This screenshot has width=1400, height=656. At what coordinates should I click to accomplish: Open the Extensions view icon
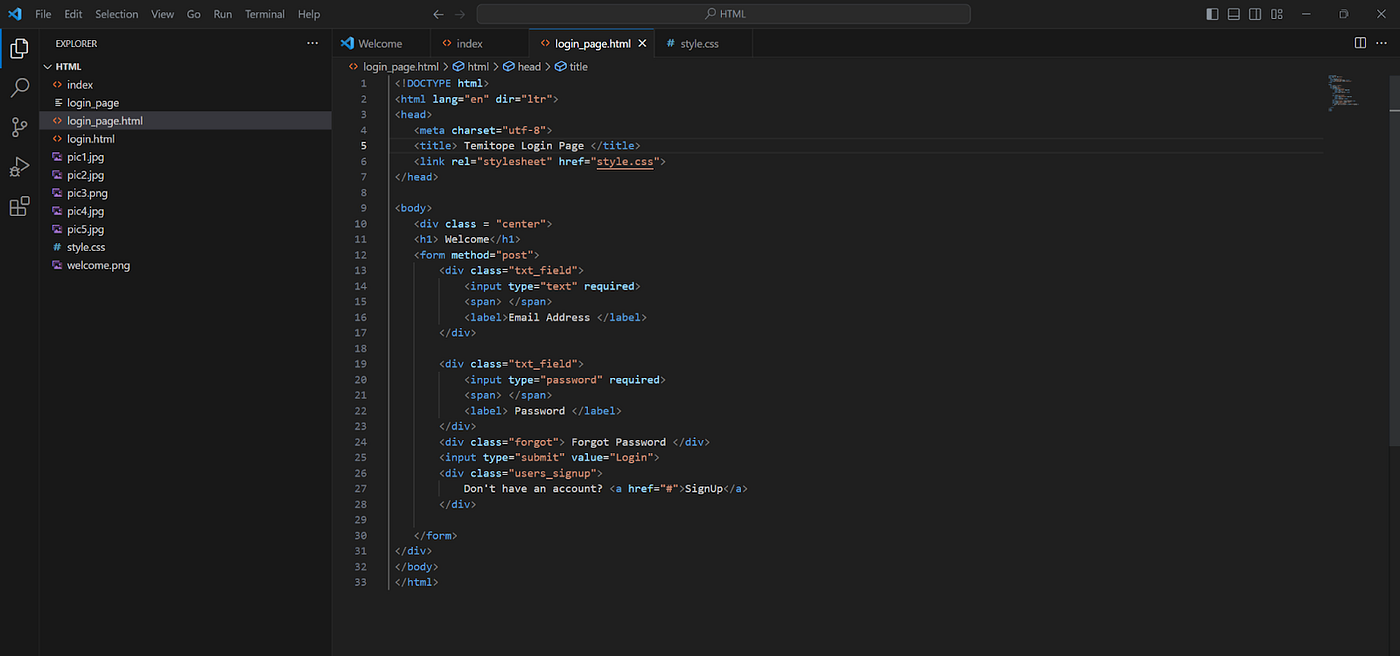click(19, 206)
